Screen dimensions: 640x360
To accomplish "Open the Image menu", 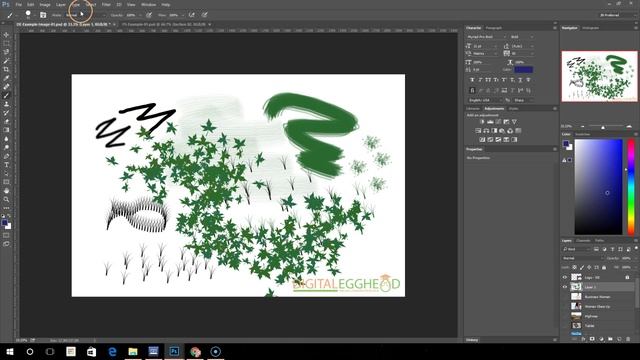I will tap(45, 4).
